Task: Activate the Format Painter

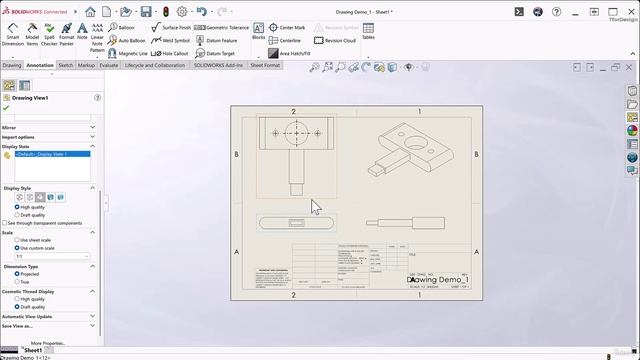Action: click(66, 35)
